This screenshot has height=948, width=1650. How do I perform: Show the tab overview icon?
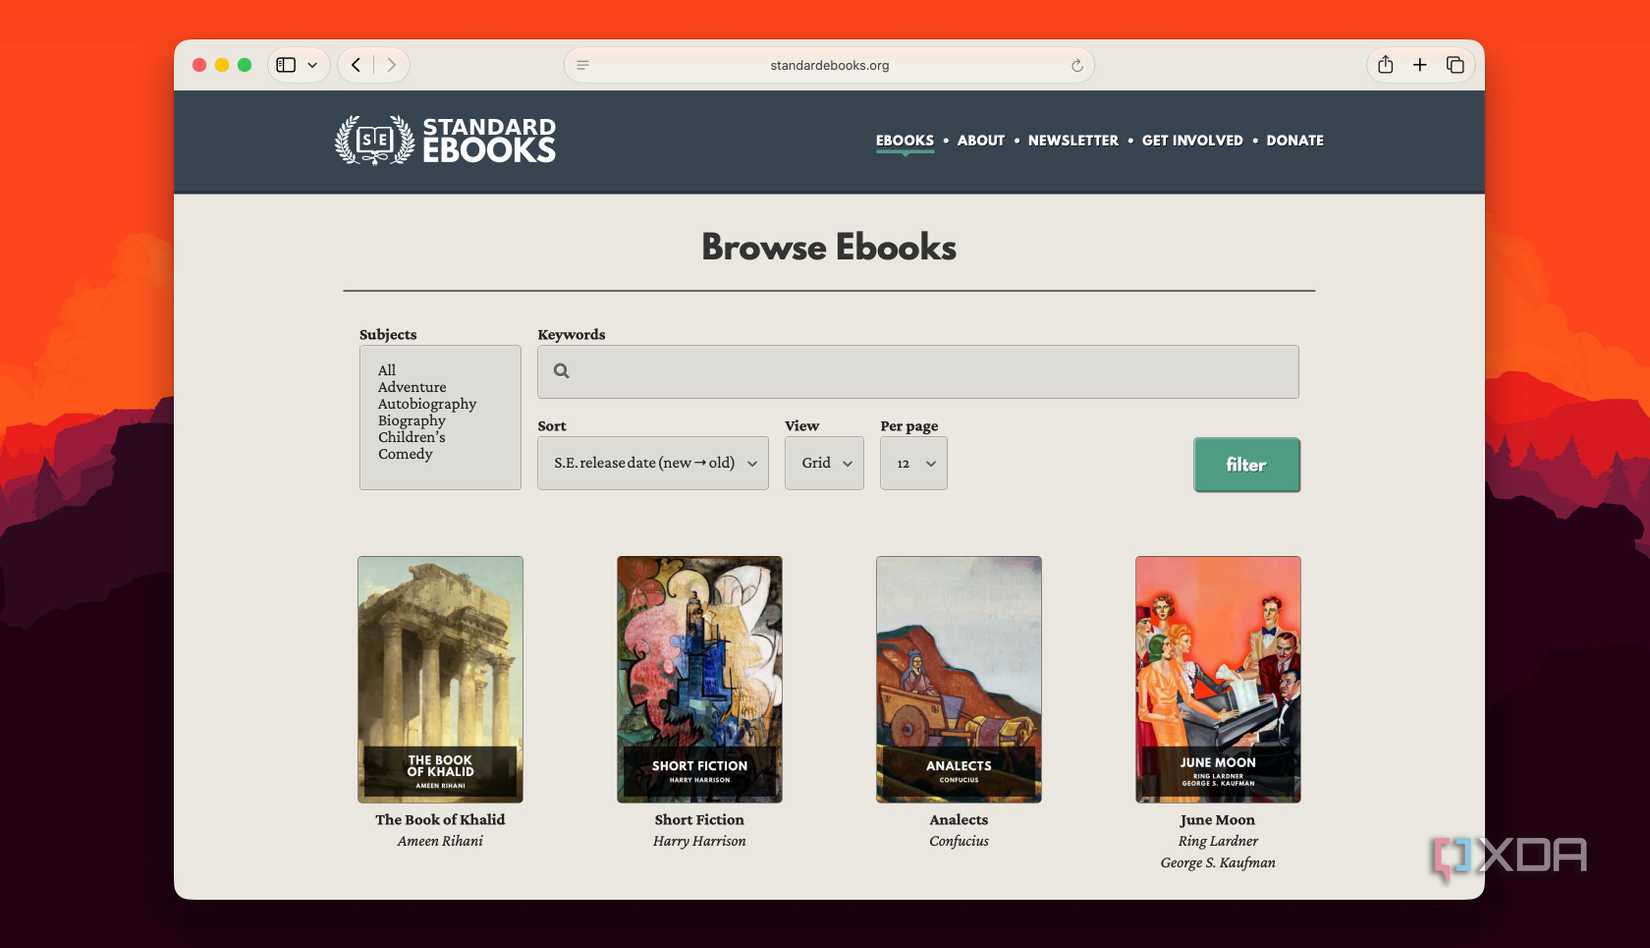pos(1455,65)
